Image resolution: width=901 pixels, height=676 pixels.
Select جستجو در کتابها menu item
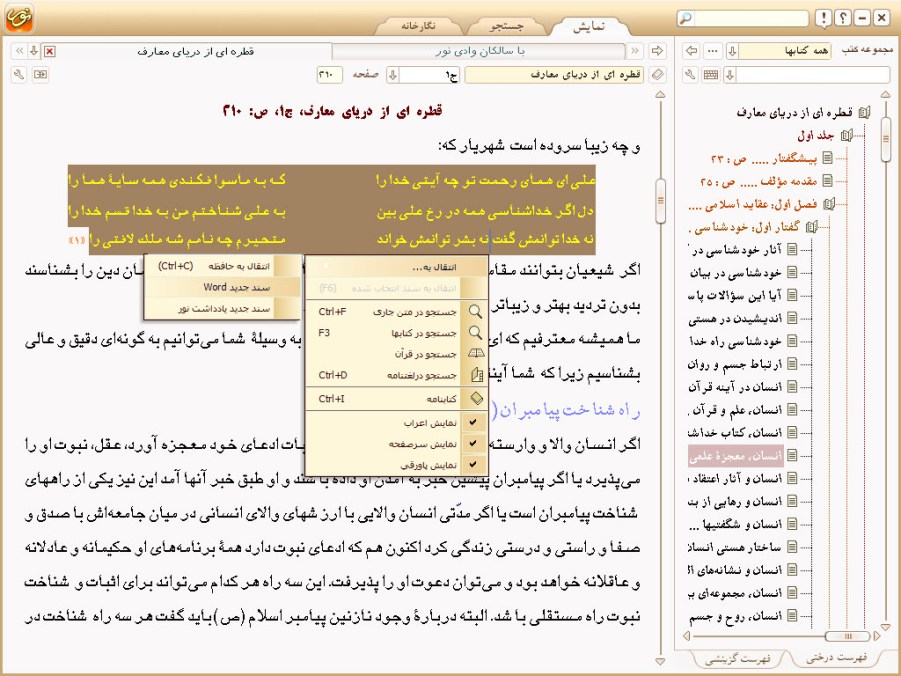[396, 333]
